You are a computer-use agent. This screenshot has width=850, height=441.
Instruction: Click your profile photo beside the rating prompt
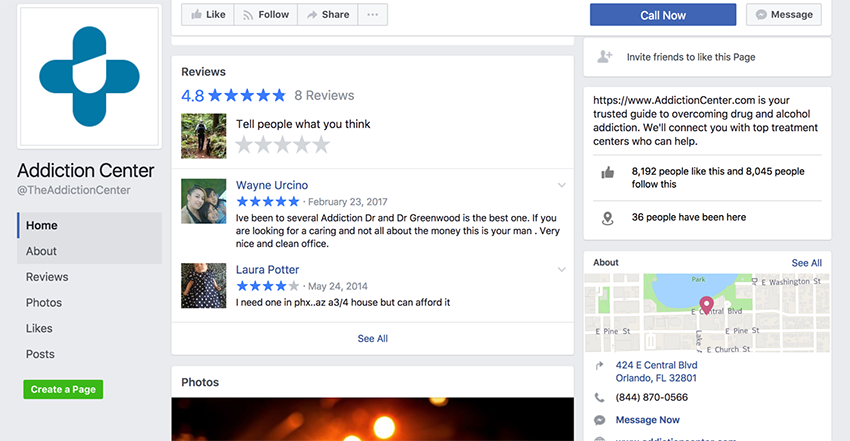[x=204, y=136]
